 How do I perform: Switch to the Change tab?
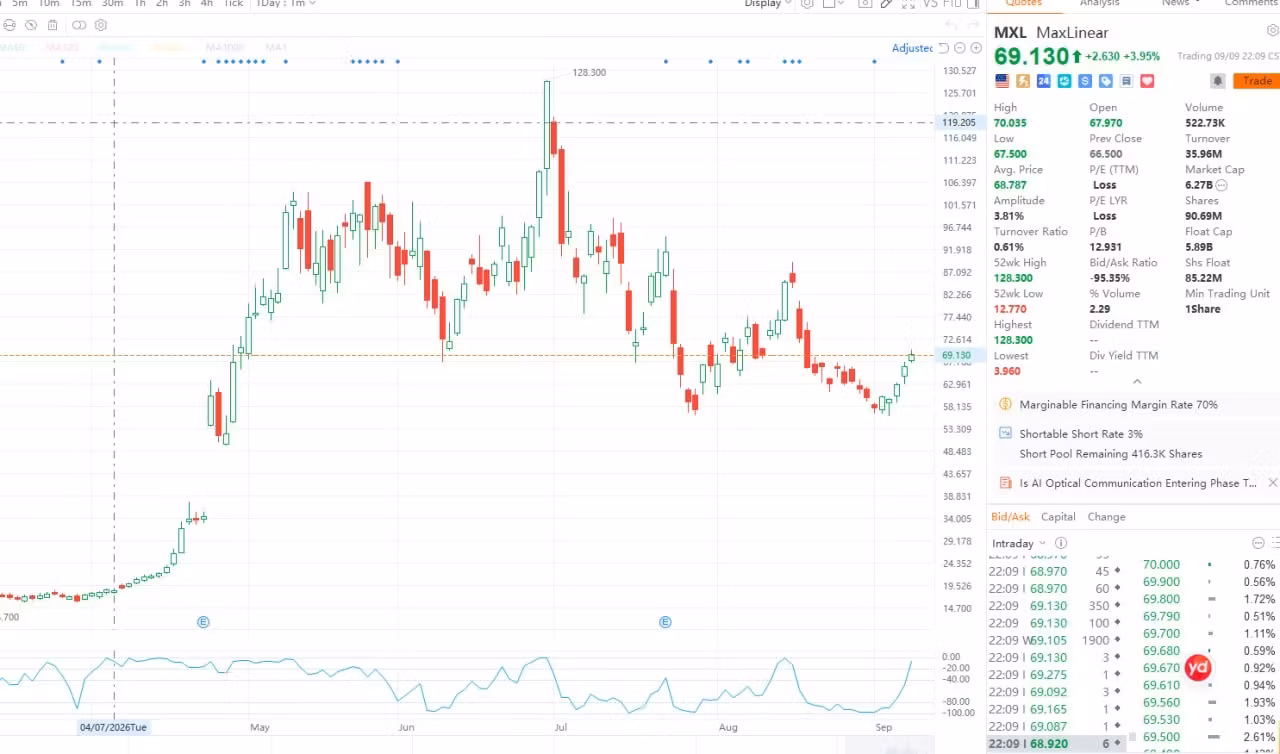tap(1106, 517)
